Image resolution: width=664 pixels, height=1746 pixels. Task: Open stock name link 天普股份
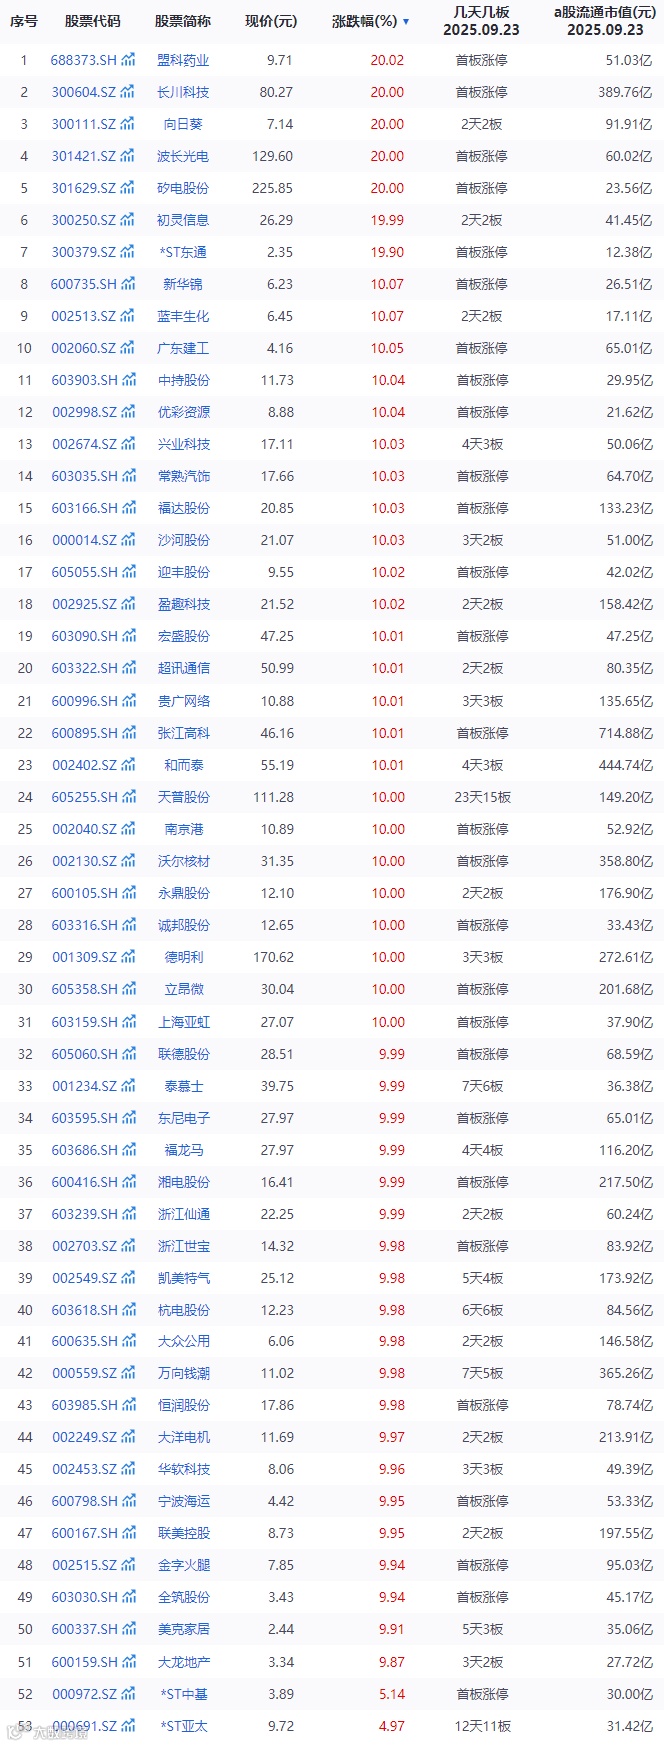coord(184,797)
